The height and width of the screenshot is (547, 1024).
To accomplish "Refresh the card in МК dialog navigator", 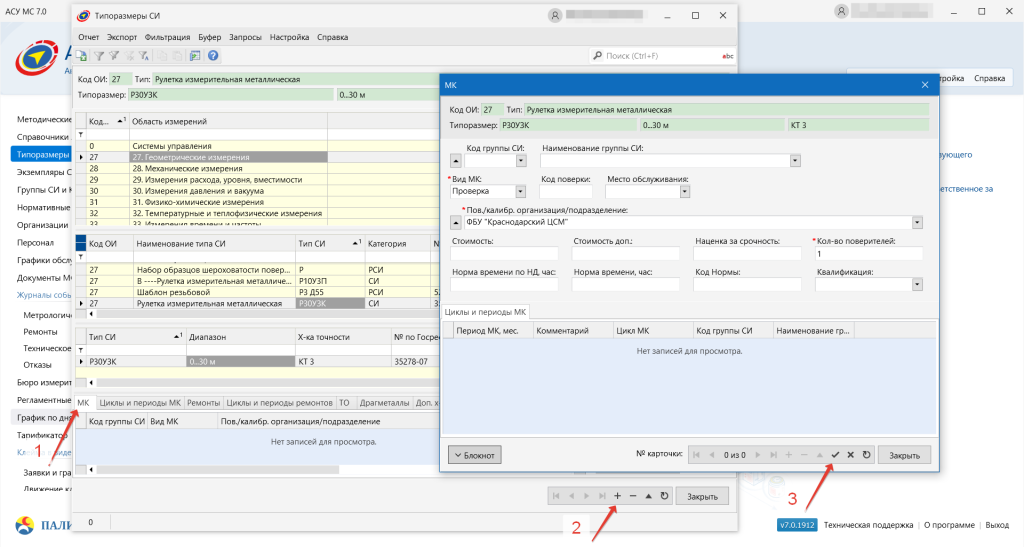I will click(x=867, y=455).
